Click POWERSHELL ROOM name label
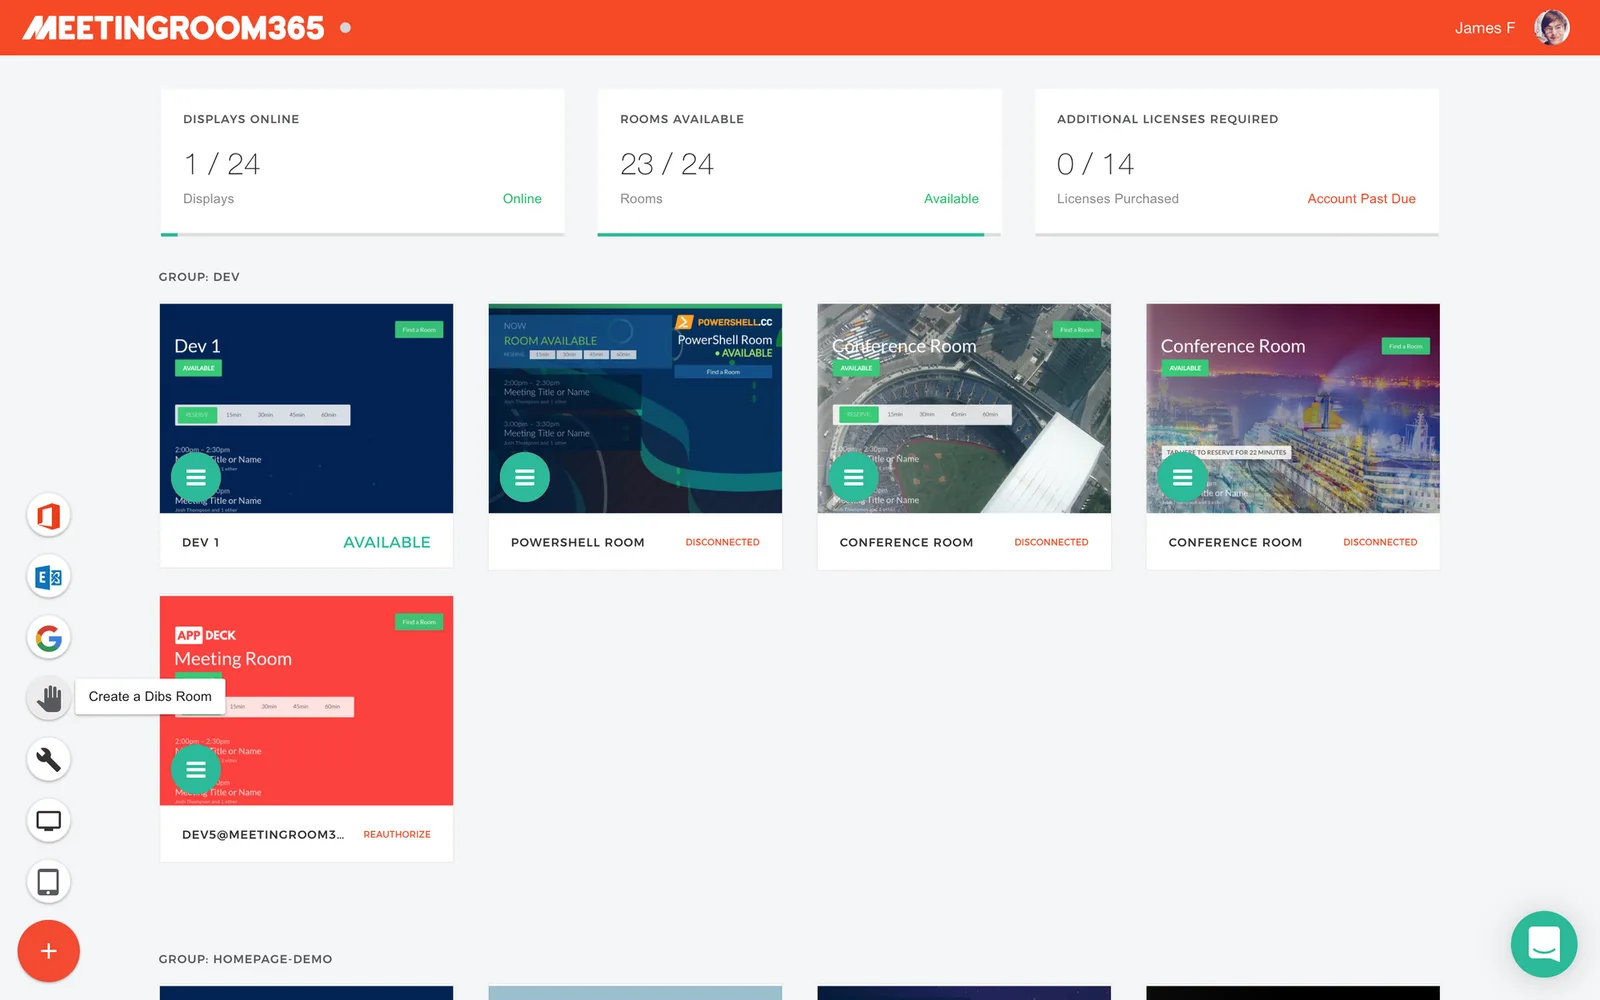This screenshot has height=1000, width=1600. point(577,542)
